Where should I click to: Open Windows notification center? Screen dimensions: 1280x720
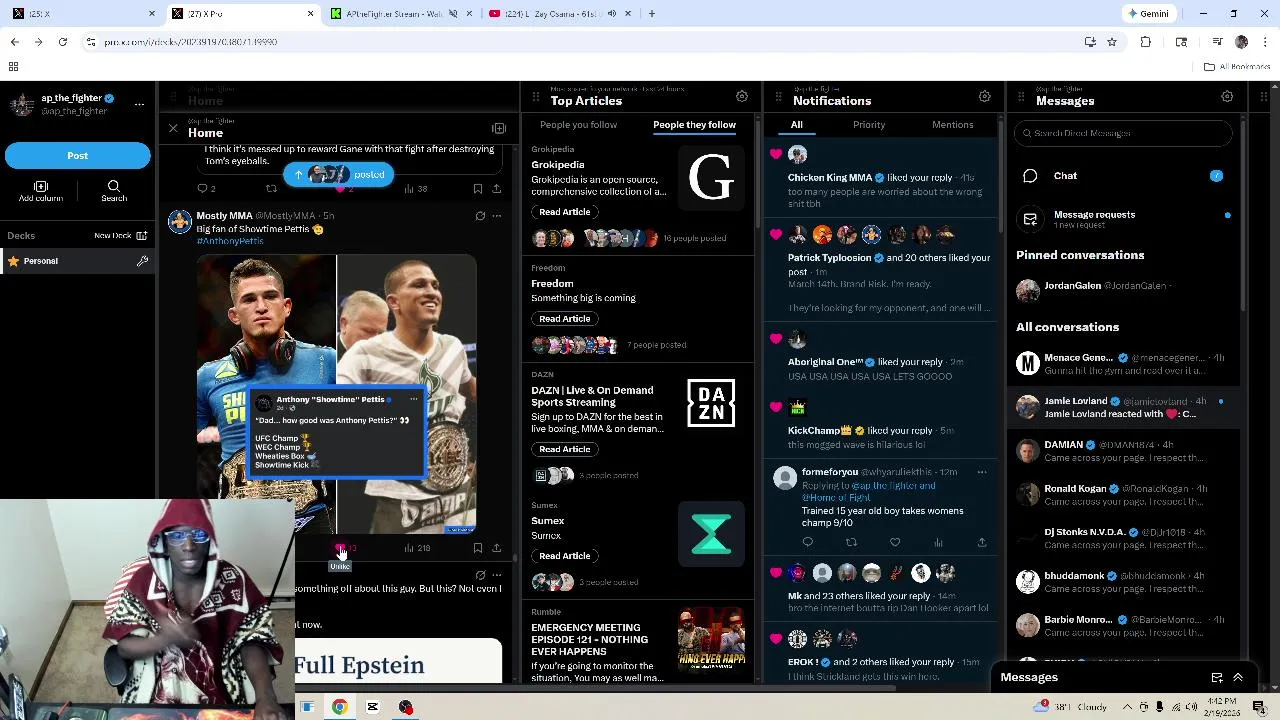click(x=1259, y=707)
